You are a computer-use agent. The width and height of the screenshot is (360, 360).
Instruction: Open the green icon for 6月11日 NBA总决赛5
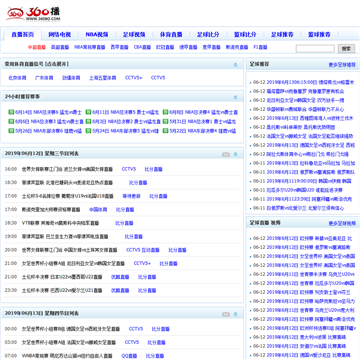coord(88,112)
